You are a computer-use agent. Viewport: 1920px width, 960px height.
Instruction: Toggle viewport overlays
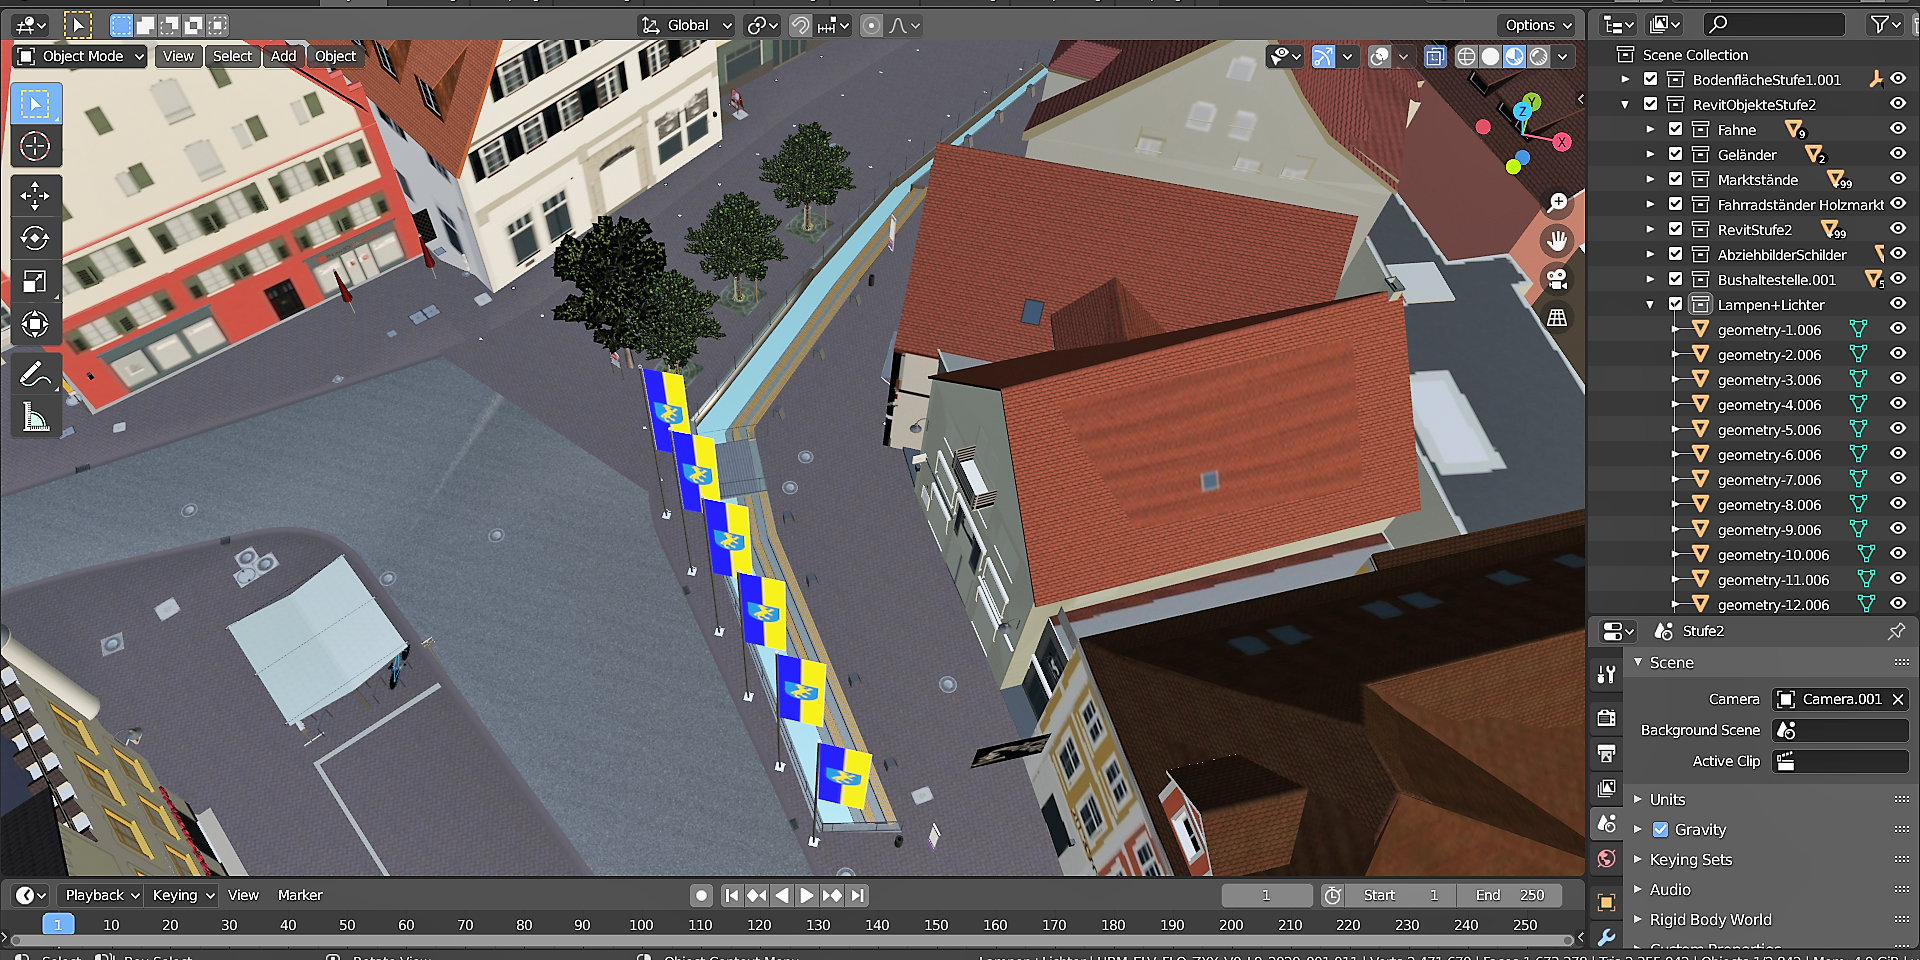pos(1380,56)
